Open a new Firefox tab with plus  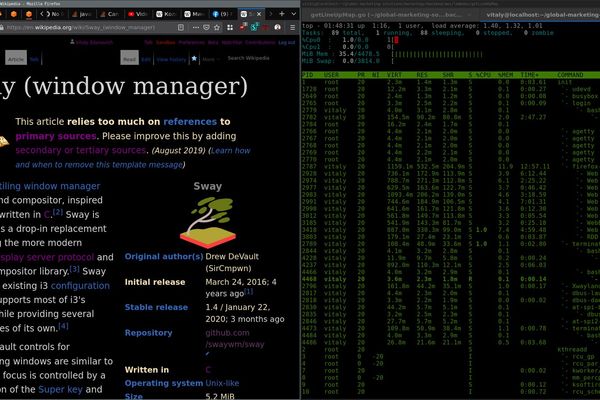click(x=282, y=14)
